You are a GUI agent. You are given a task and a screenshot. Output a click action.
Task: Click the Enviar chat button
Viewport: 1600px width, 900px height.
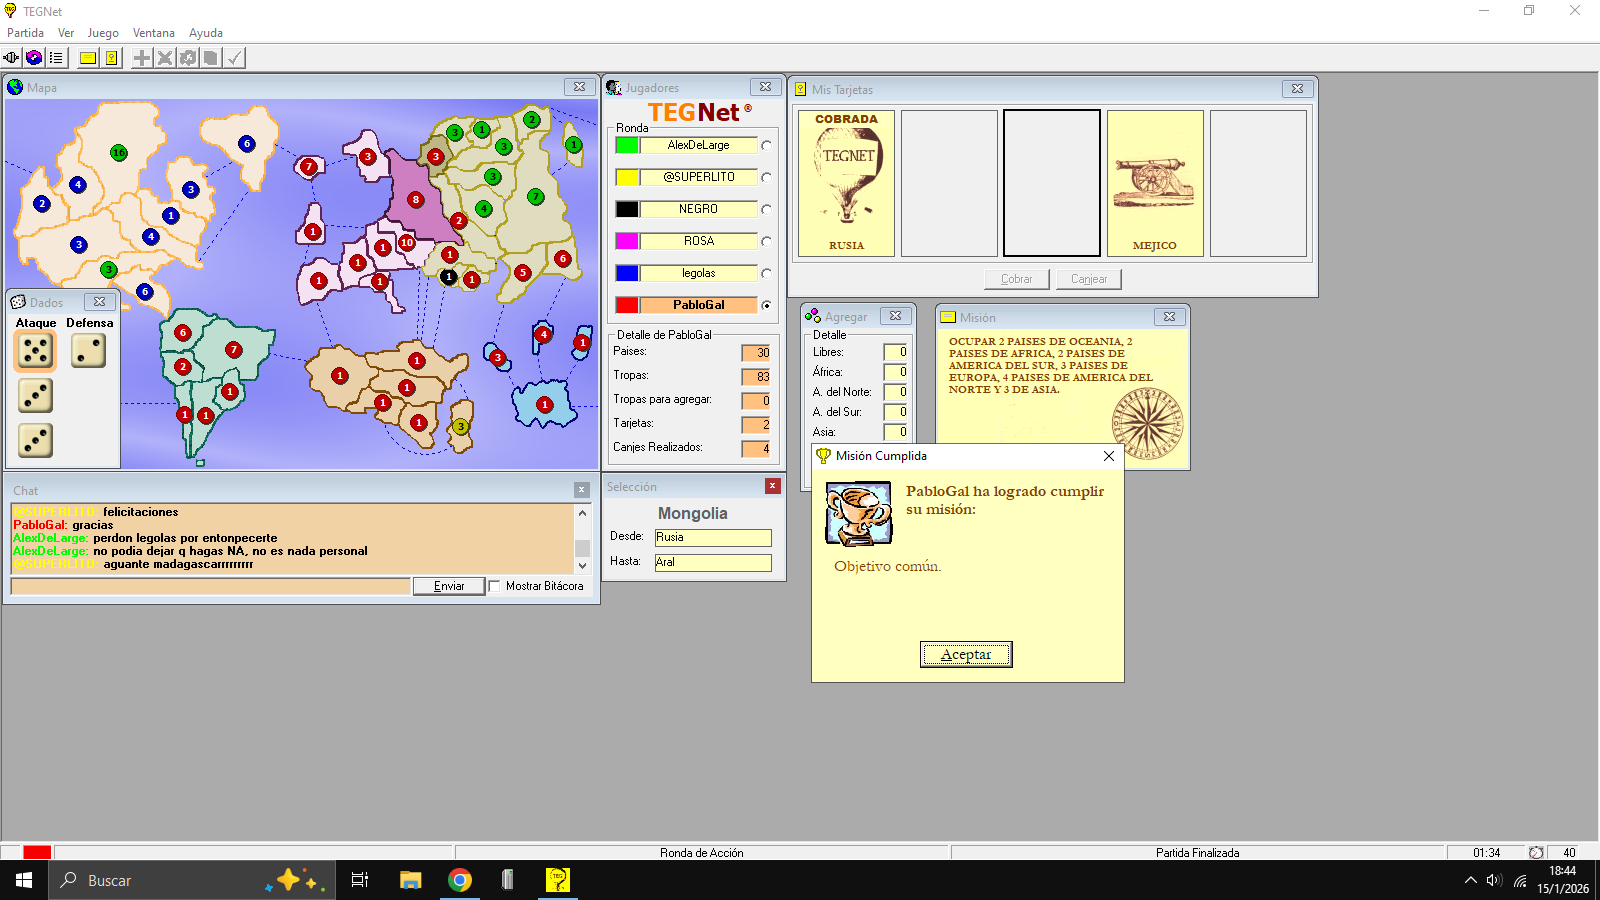(x=449, y=586)
